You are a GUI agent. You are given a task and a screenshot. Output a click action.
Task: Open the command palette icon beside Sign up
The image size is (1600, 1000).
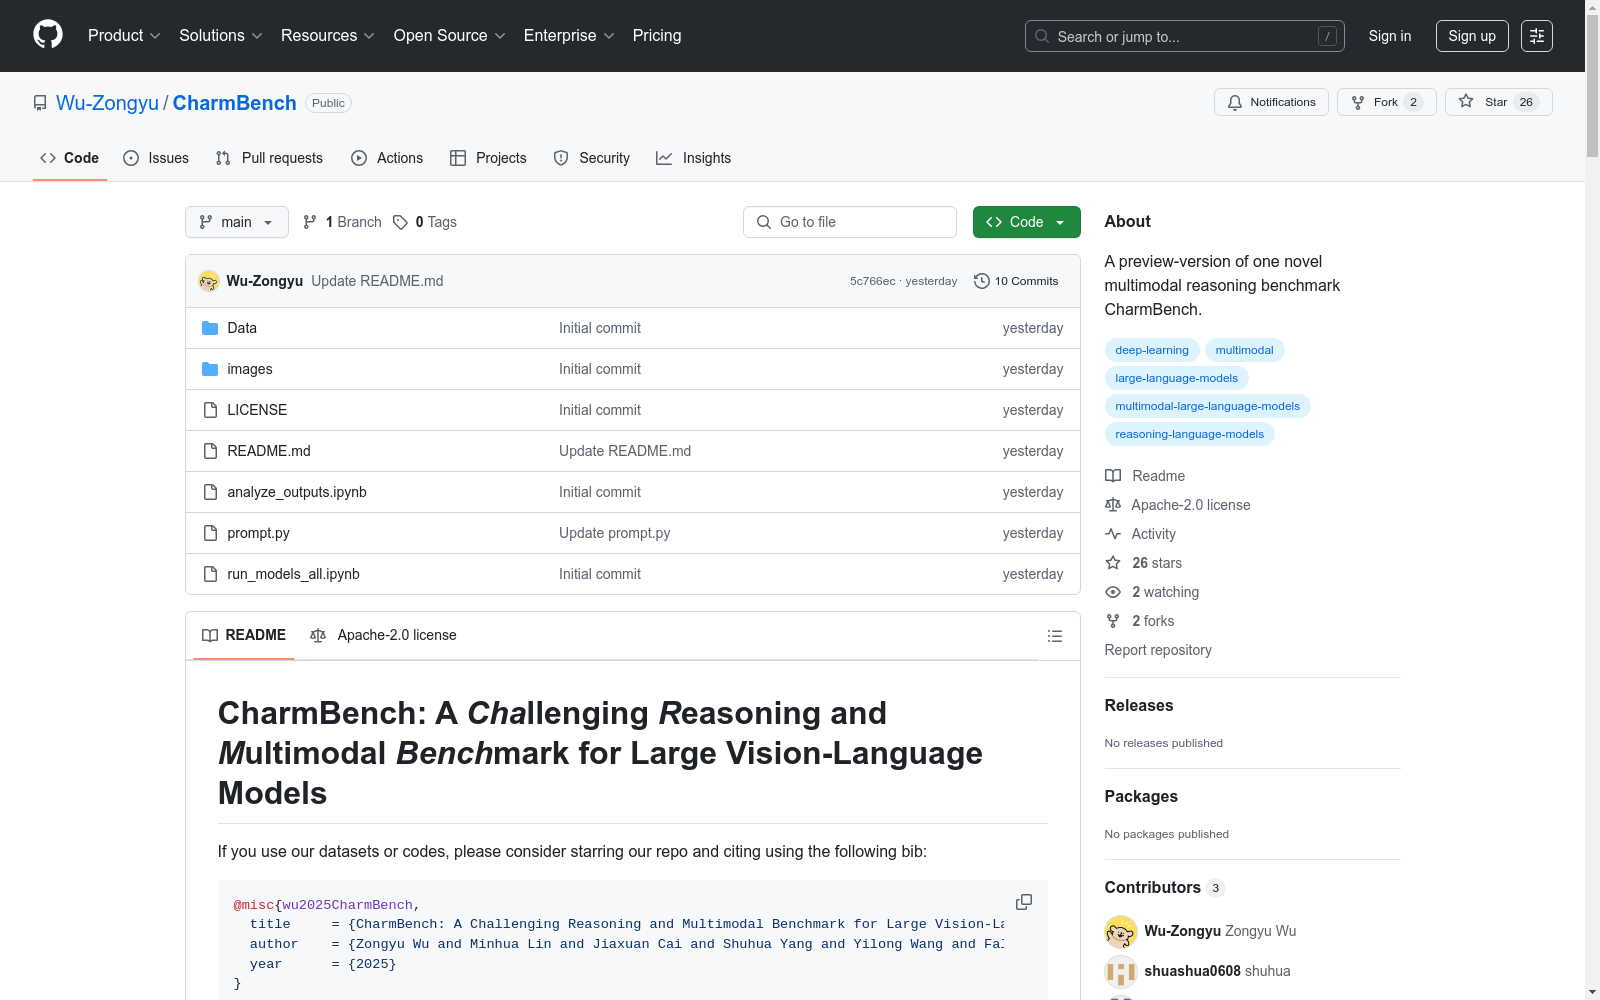(1537, 36)
